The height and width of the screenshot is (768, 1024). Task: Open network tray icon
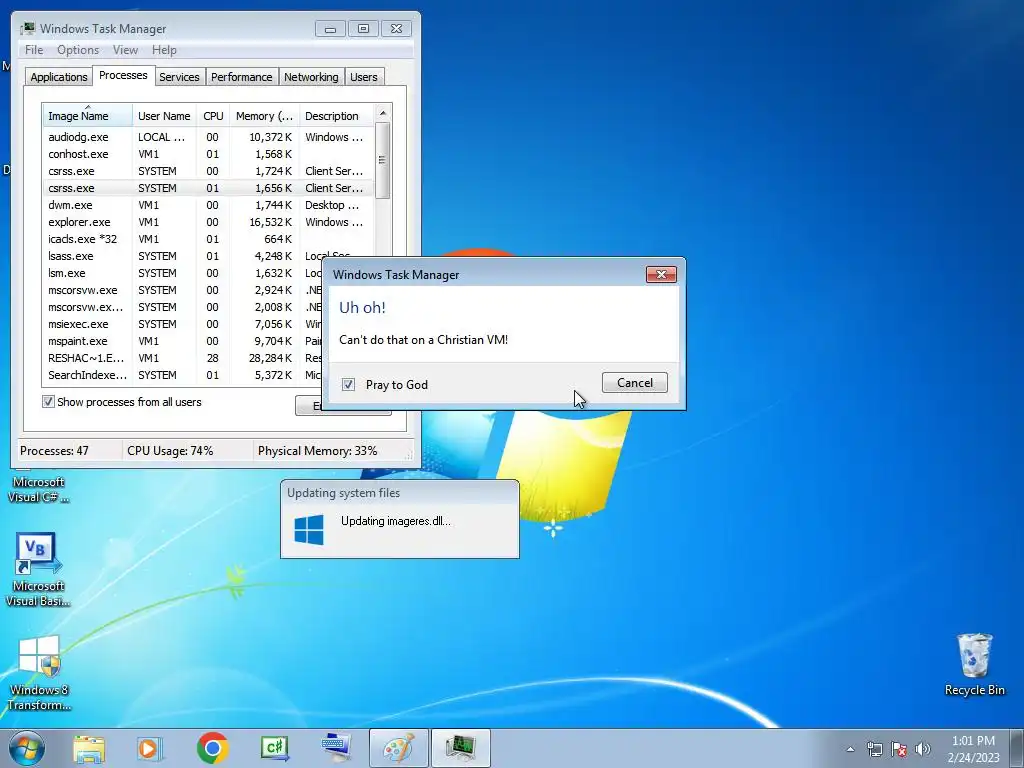click(x=874, y=749)
